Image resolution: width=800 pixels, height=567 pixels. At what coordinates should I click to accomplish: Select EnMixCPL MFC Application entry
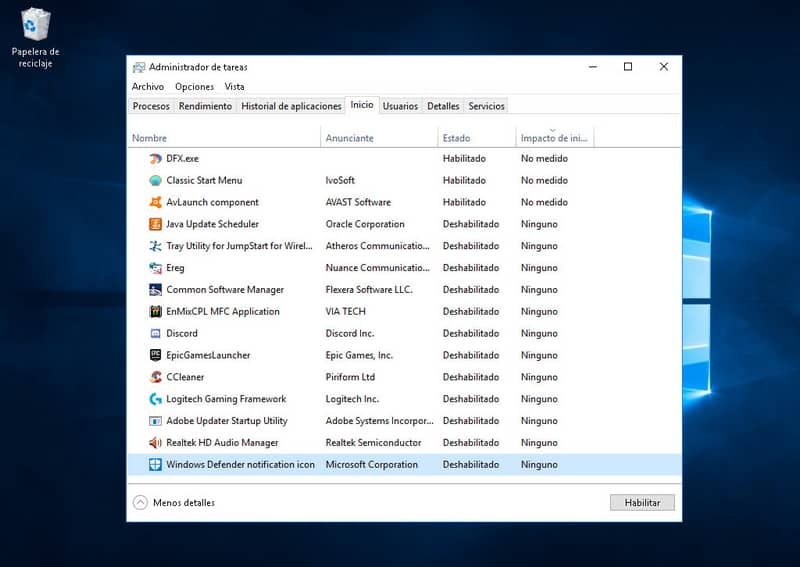pos(223,311)
